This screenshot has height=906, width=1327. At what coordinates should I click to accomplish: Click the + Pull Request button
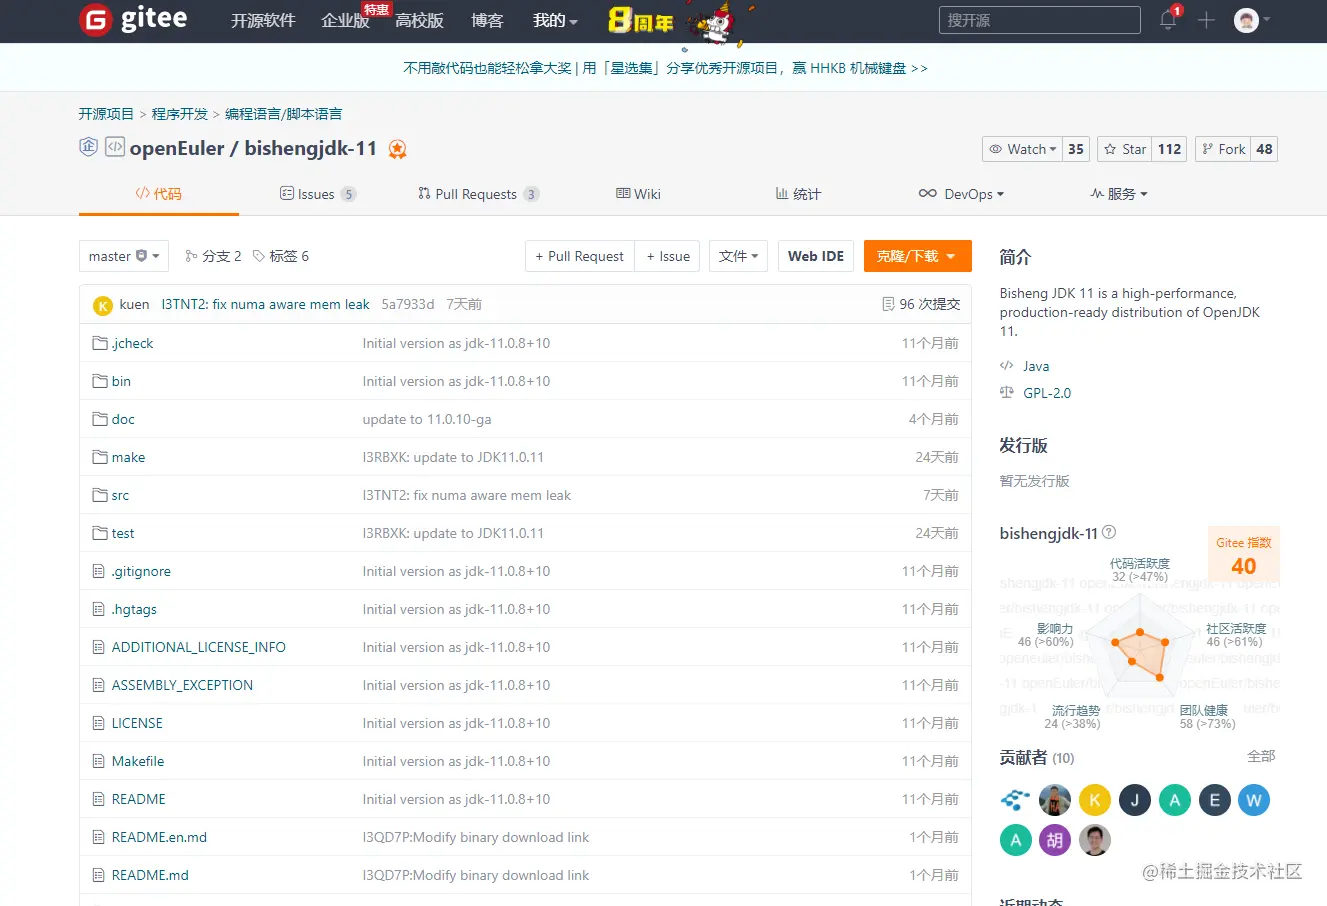pyautogui.click(x=580, y=256)
